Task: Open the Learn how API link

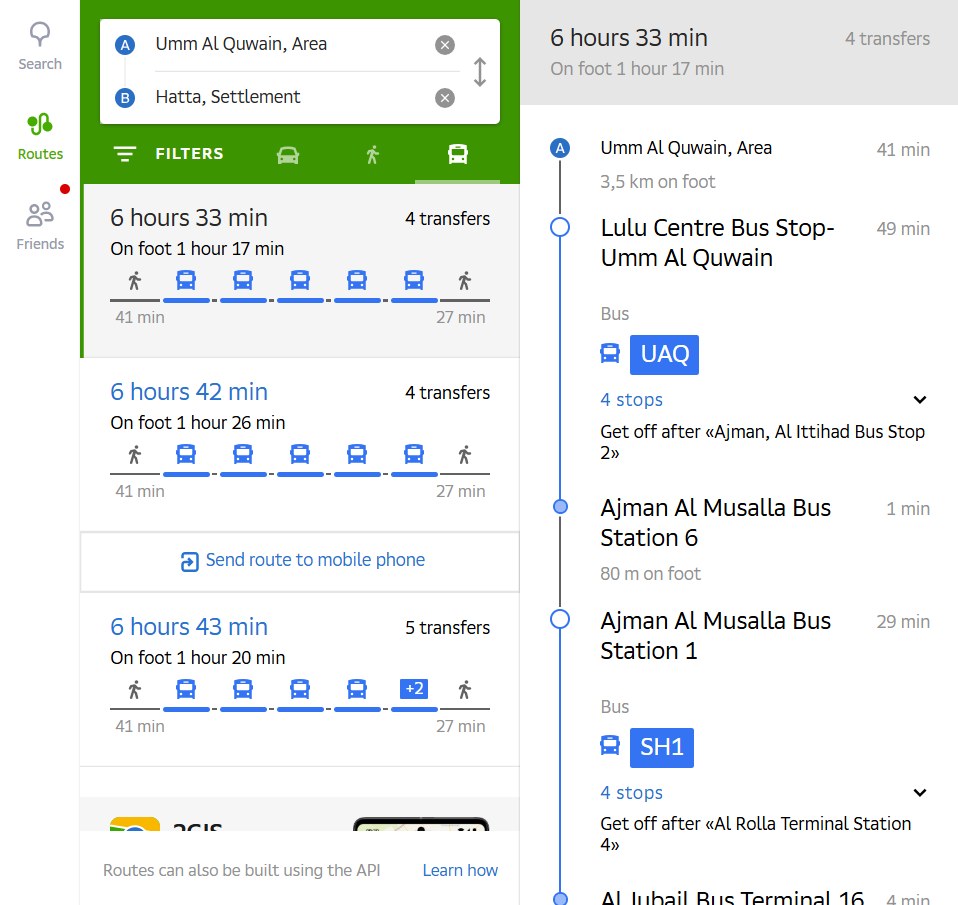Action: coord(460,870)
